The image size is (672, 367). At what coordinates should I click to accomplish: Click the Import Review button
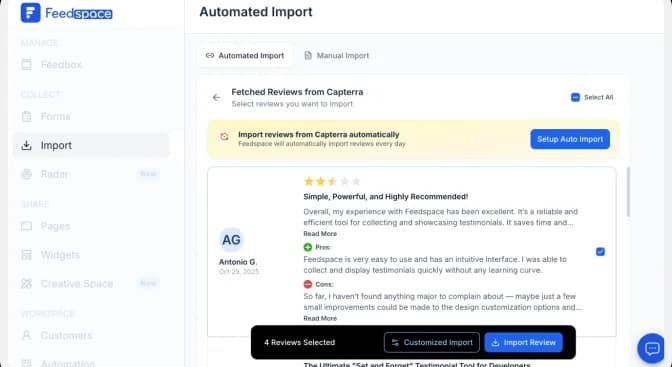point(524,343)
